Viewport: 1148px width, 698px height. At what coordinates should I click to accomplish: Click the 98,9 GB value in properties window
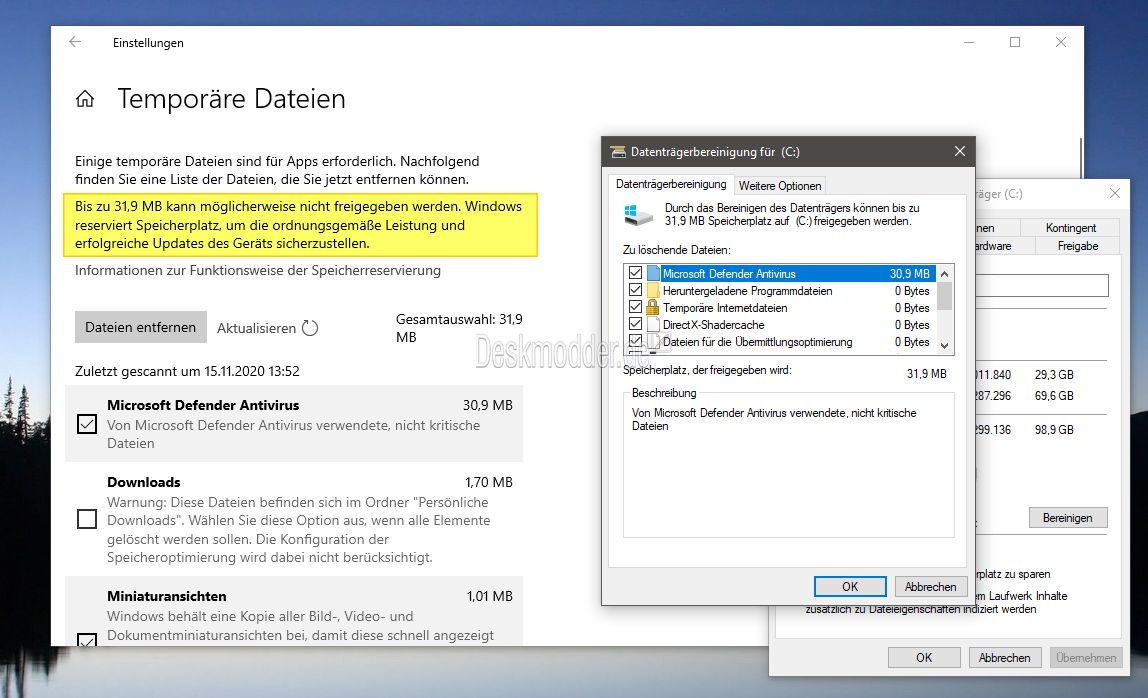tap(1054, 429)
